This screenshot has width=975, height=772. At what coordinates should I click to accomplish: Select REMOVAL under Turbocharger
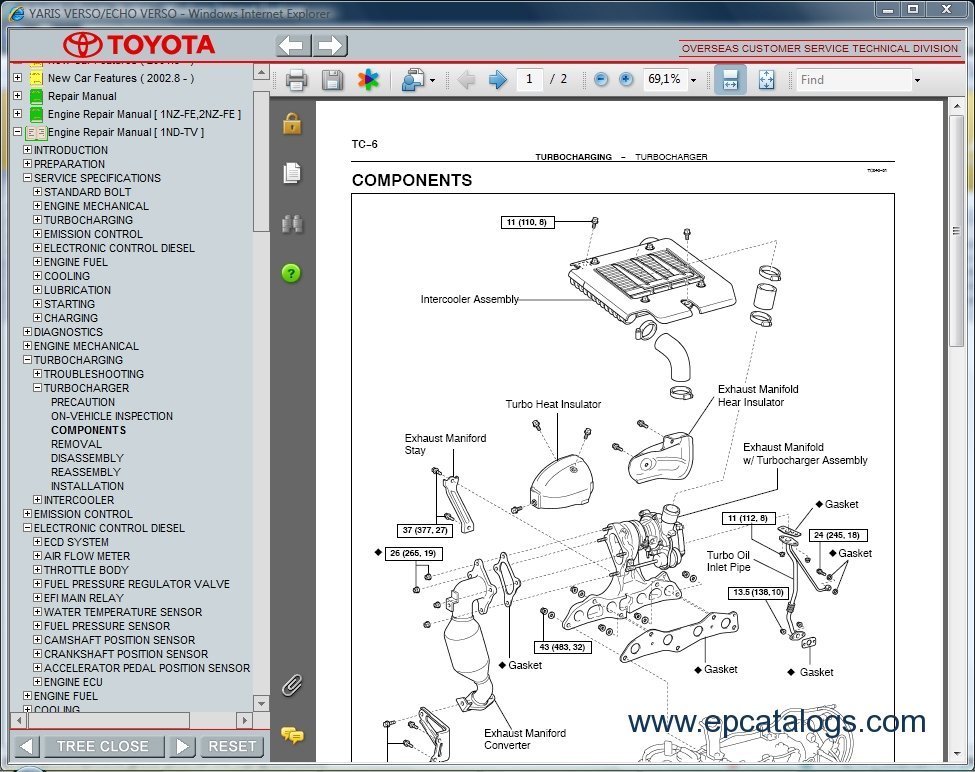coord(76,444)
